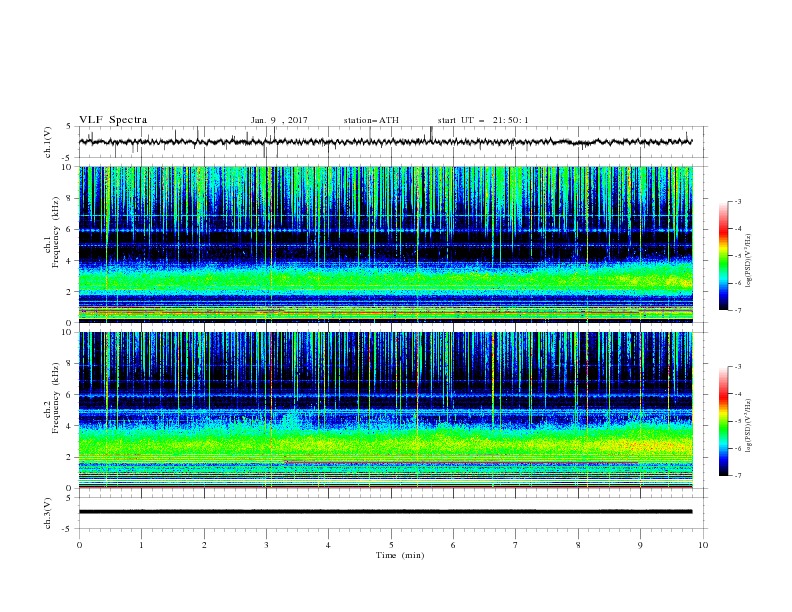
Task: Click the '-5' tick on ch.1(V) axis
Action: pyautogui.click(x=68, y=158)
